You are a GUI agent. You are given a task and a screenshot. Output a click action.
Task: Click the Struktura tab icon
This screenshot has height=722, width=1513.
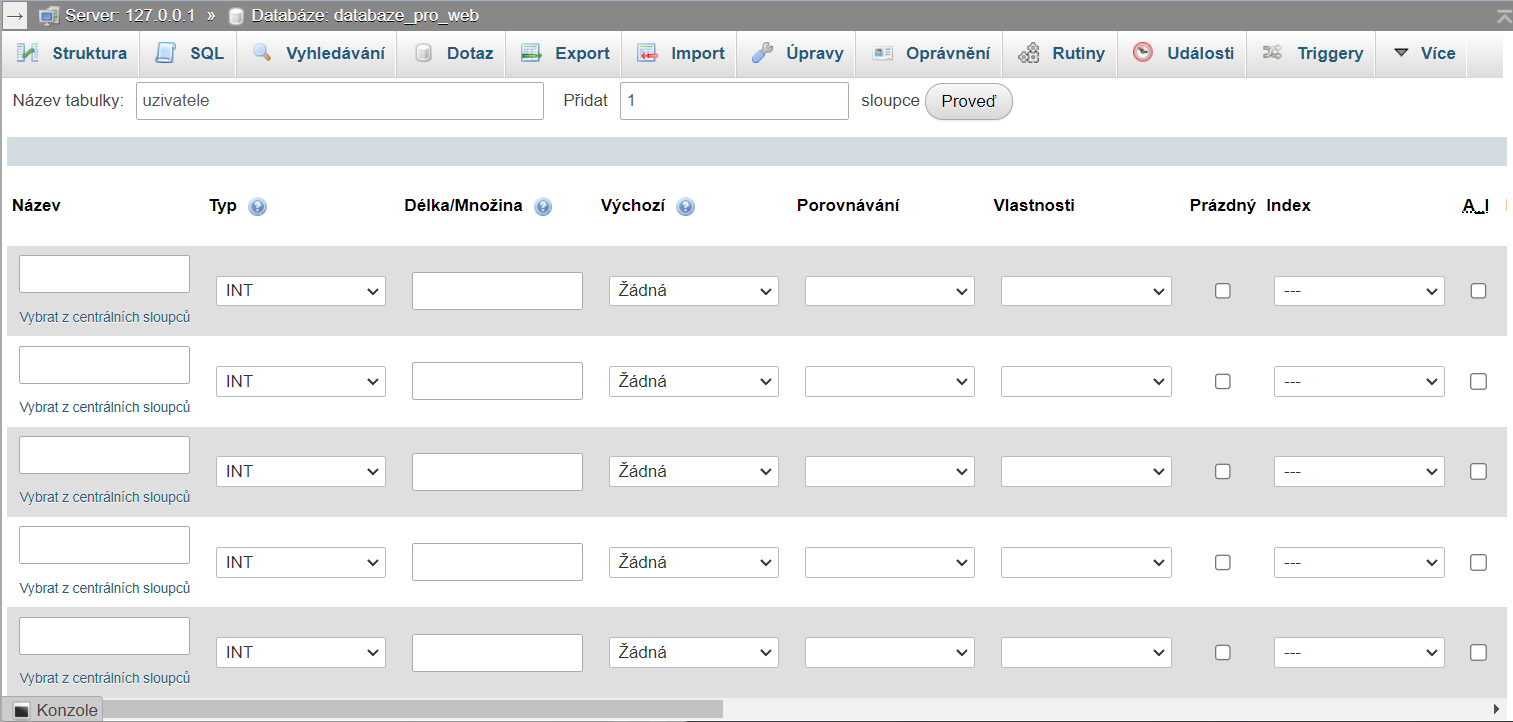click(x=28, y=53)
